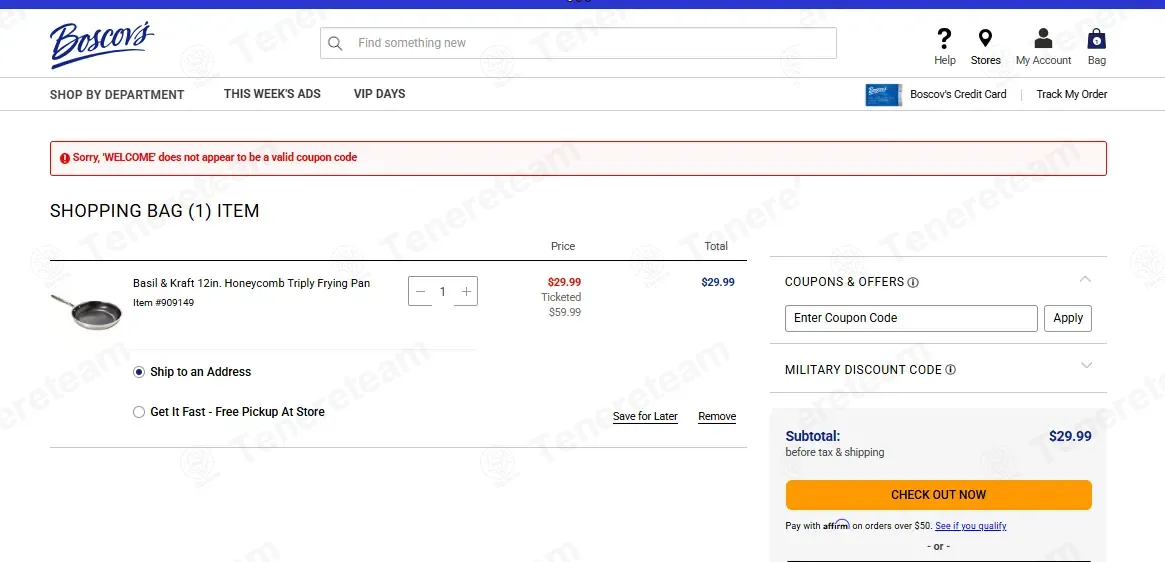Click 'Item #909149' text
This screenshot has width=1165, height=562.
[163, 303]
